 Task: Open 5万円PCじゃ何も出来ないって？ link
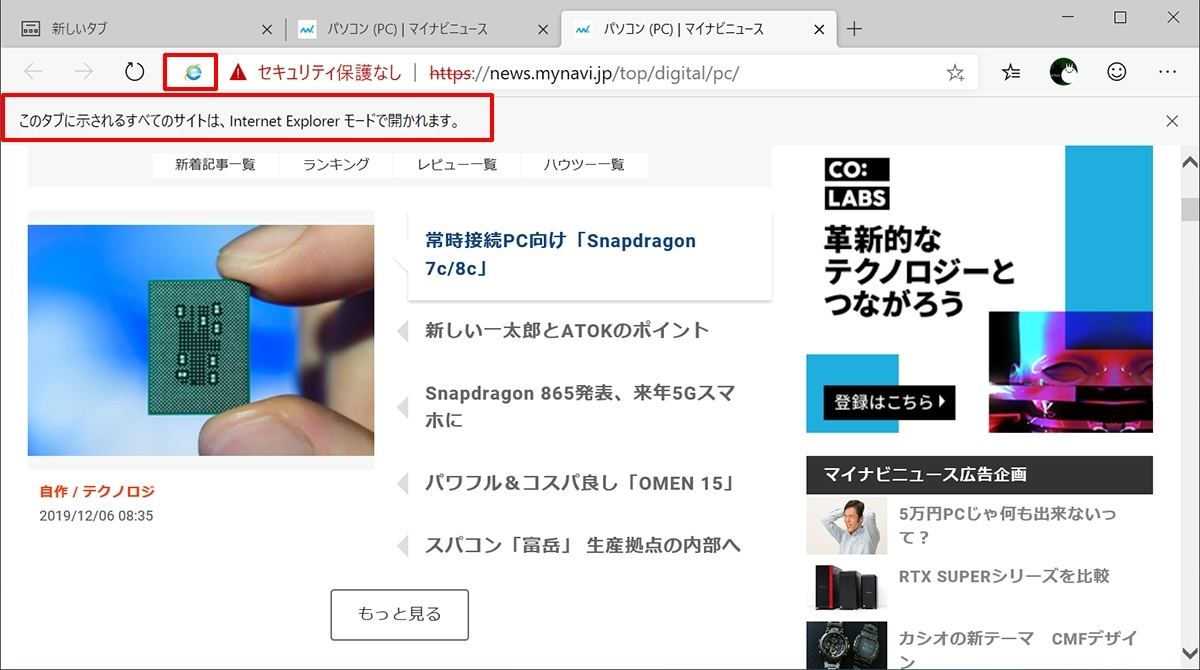tap(1007, 526)
